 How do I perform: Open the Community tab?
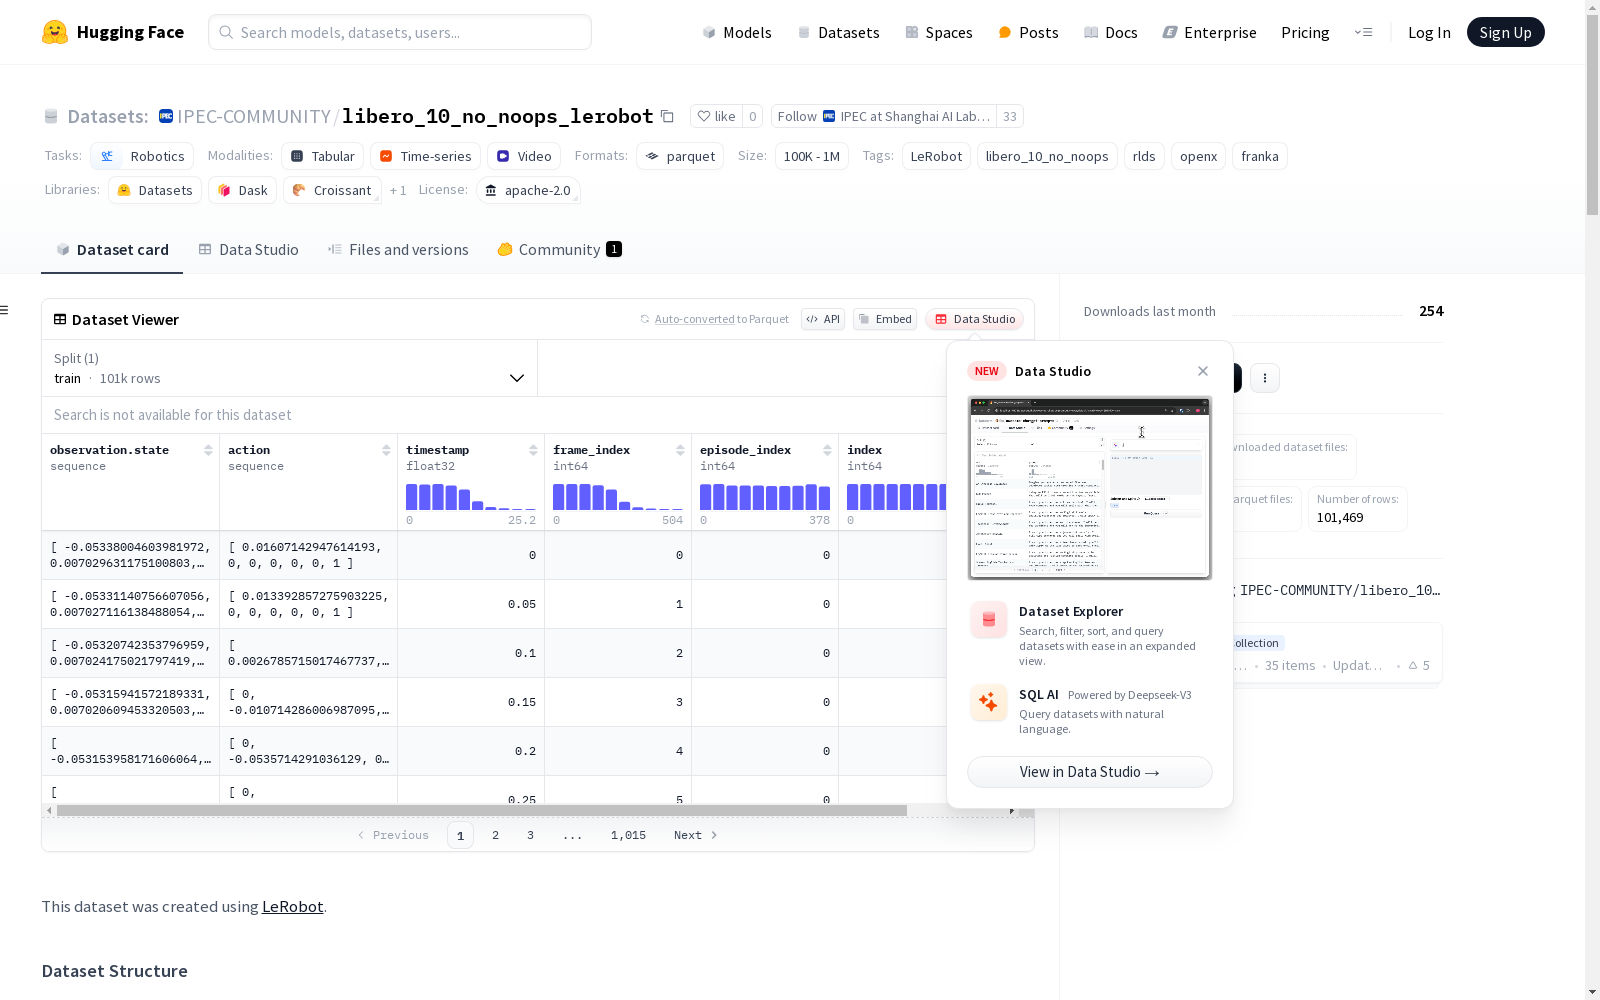coord(559,250)
